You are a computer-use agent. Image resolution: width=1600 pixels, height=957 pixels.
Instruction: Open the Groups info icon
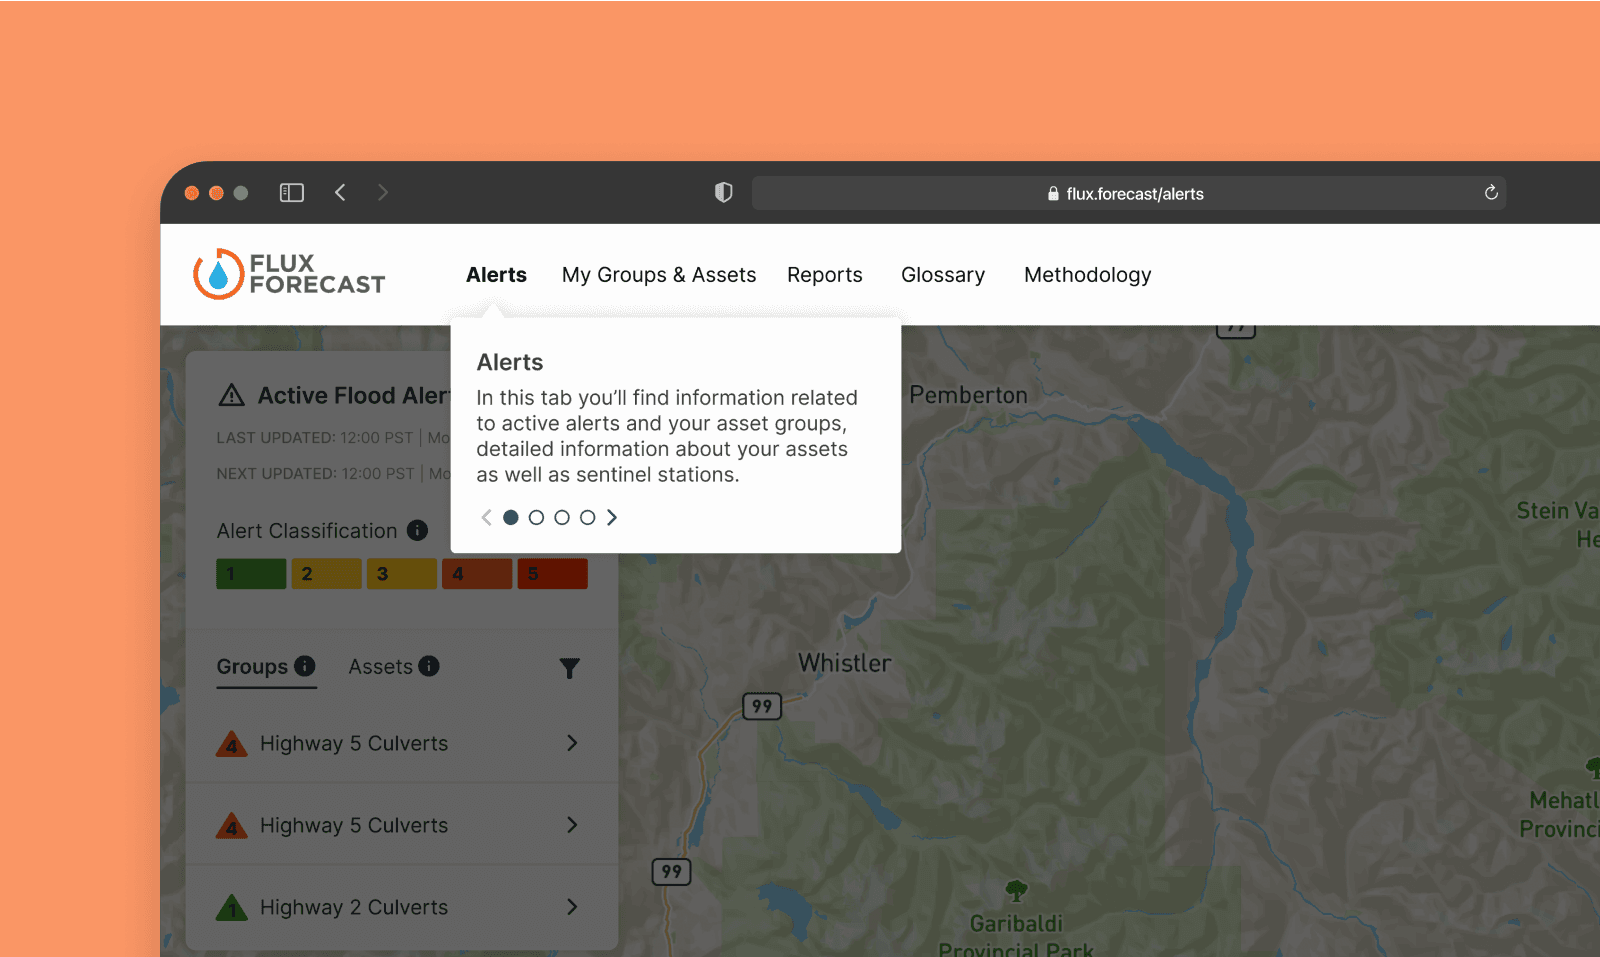click(x=305, y=666)
